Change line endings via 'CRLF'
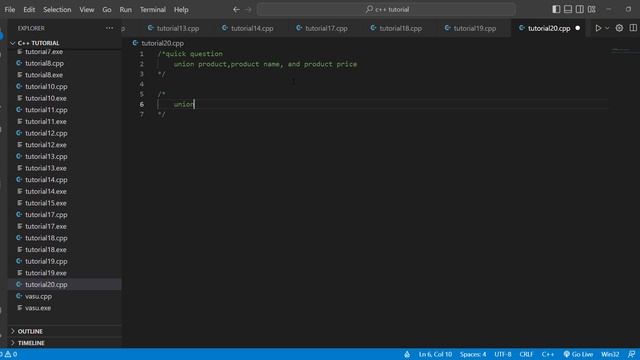The width and height of the screenshot is (640, 360). click(526, 354)
